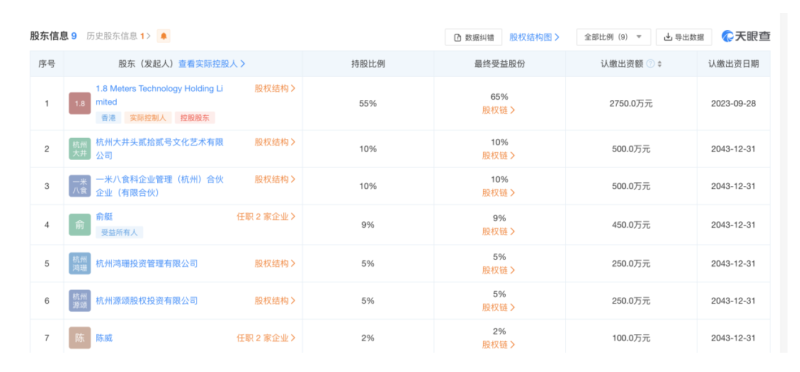Image resolution: width=800 pixels, height=372 pixels.
Task: Click the help icon next to 认缴出资额
Action: coord(650,64)
